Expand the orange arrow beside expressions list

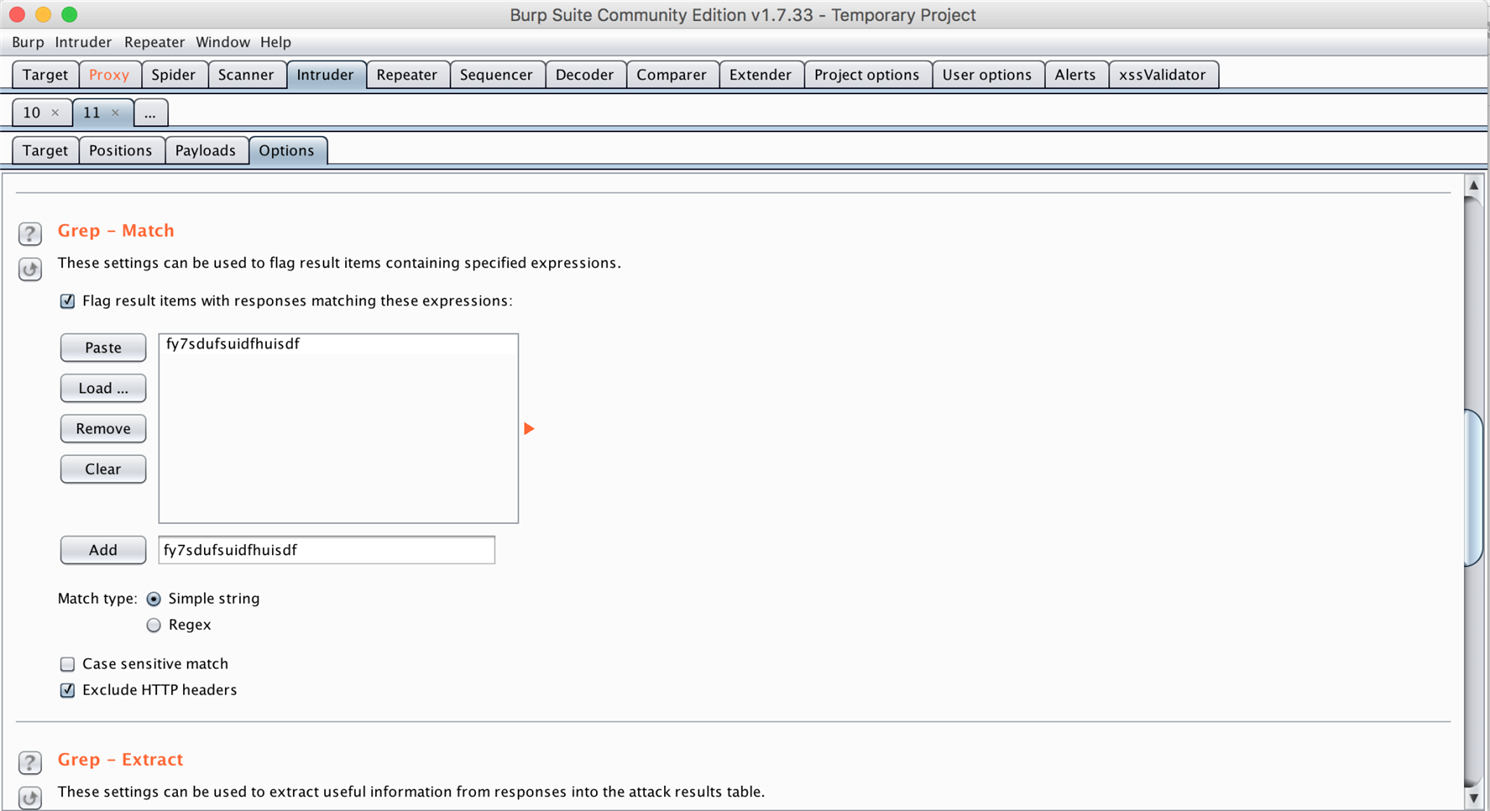click(529, 429)
